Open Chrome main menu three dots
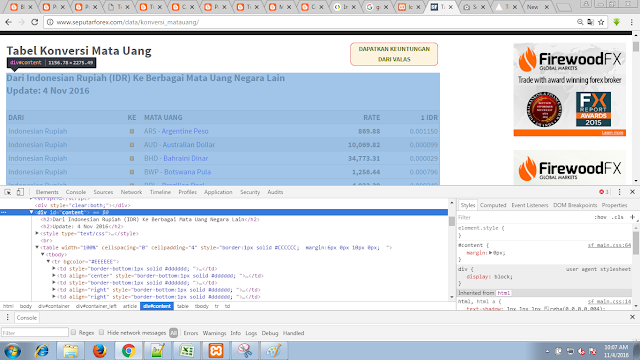The width and height of the screenshot is (640, 360). click(631, 22)
